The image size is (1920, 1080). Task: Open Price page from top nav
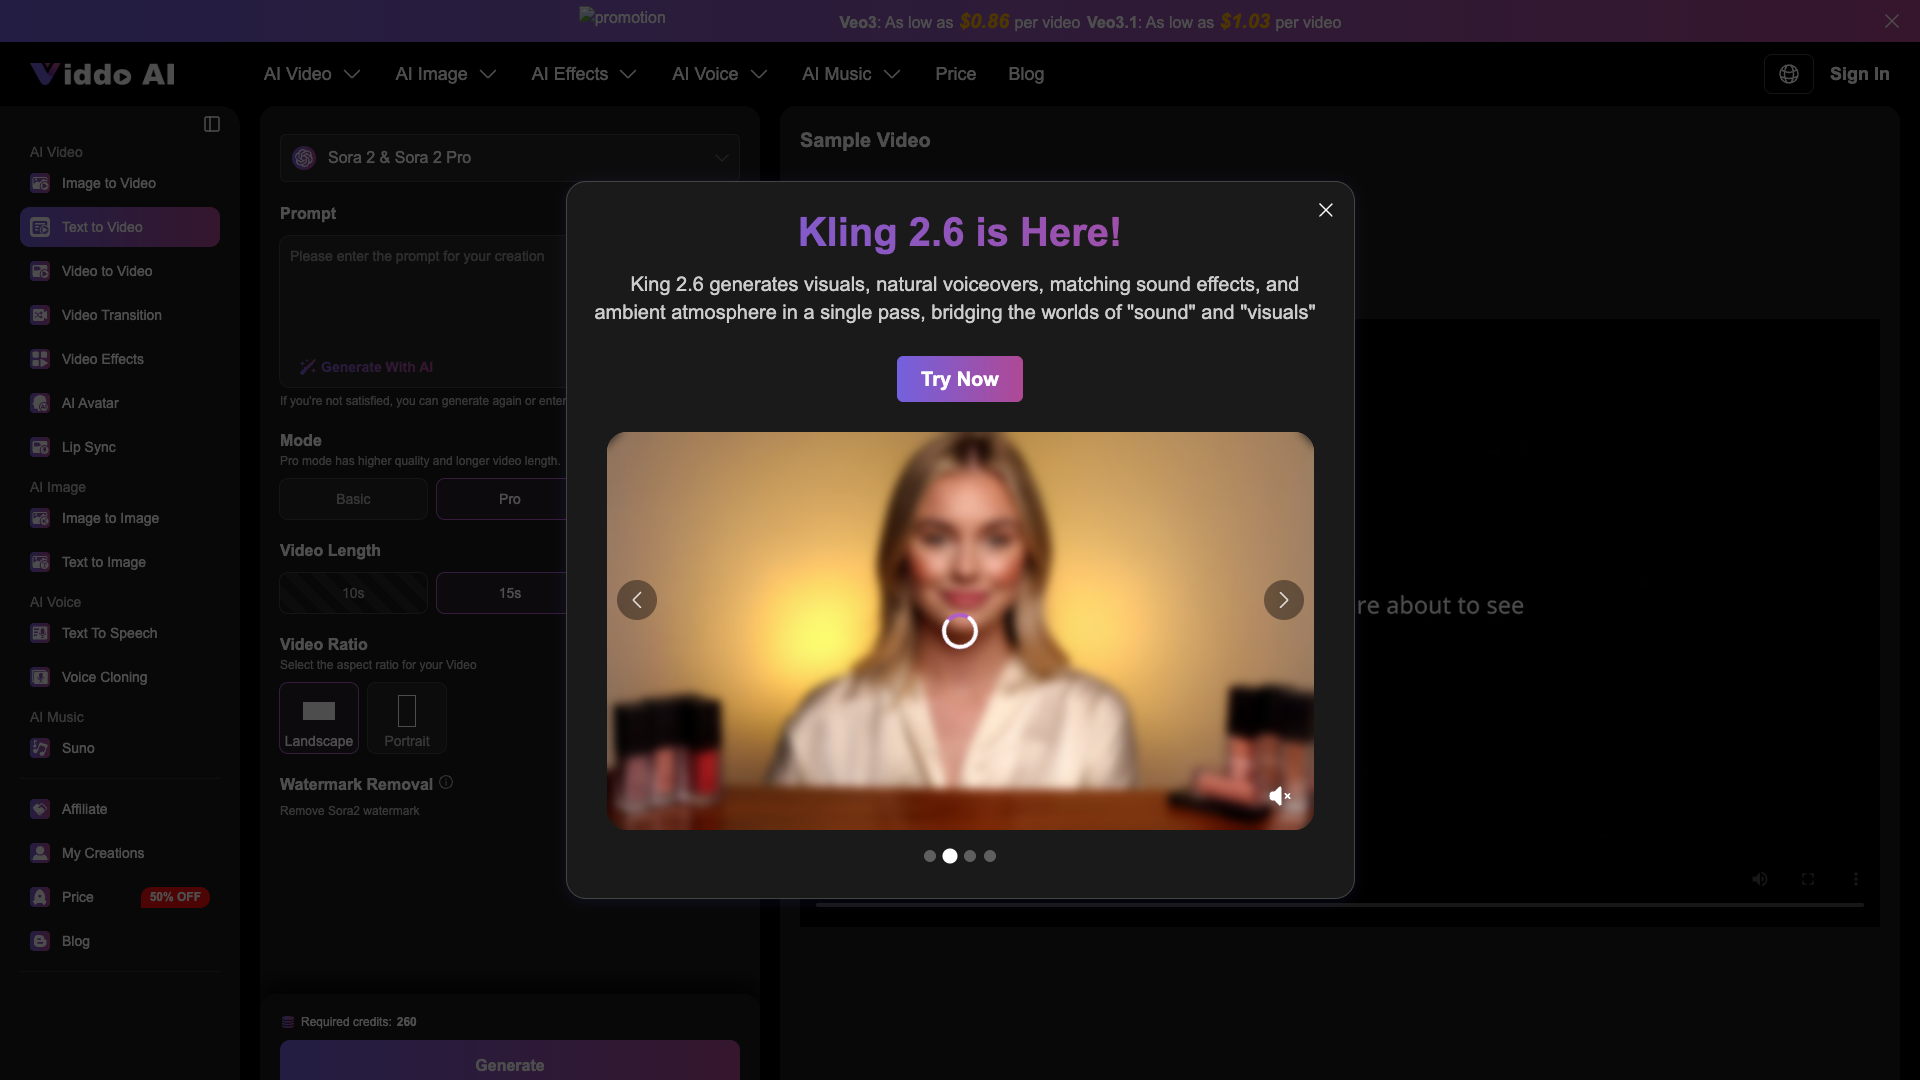pos(955,74)
